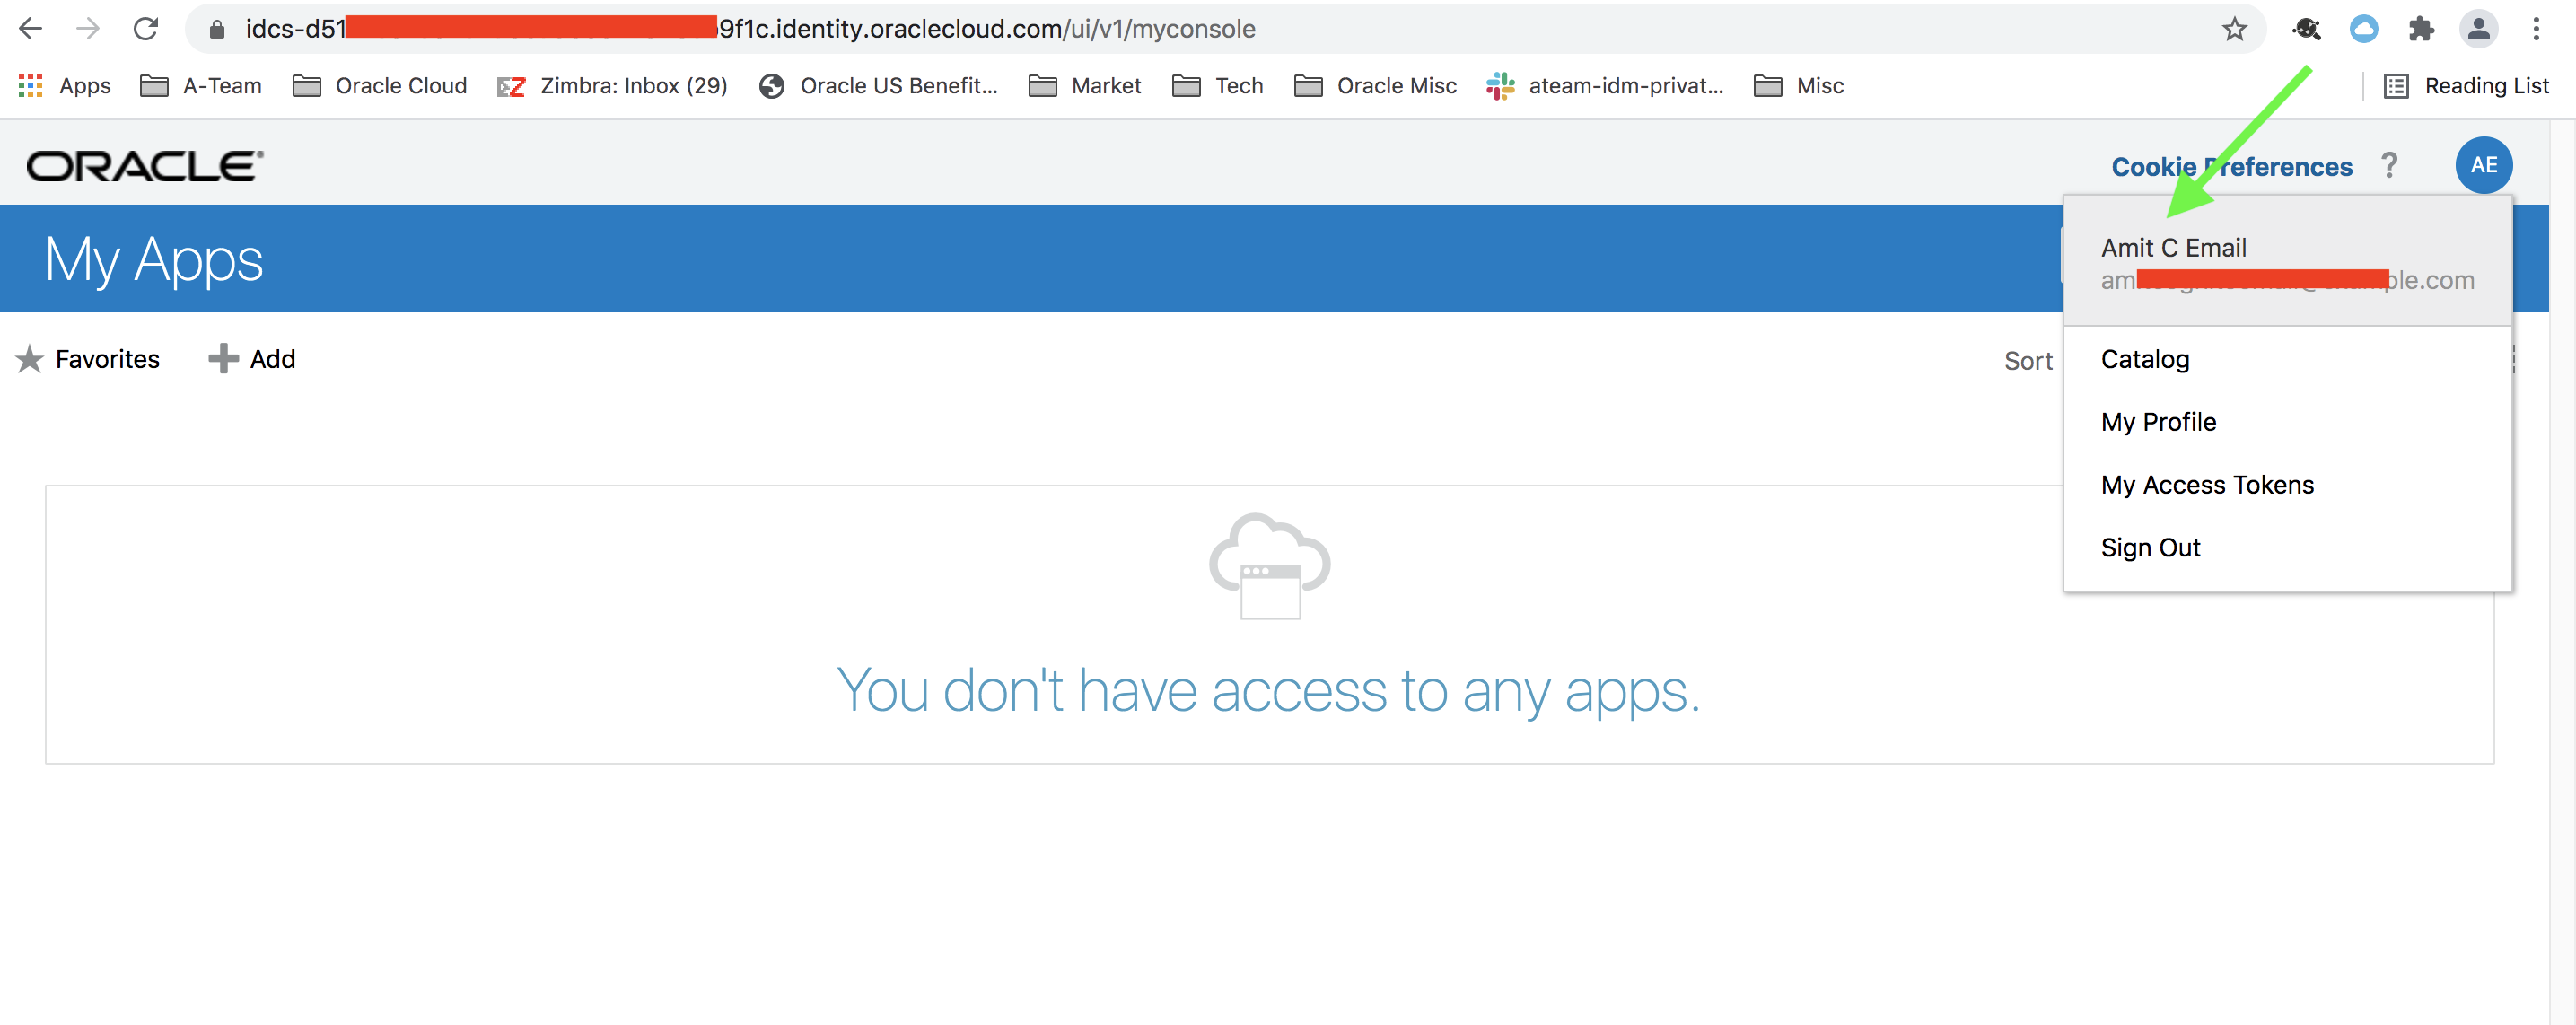Bookmark page with the star icon
Viewport: 2576px width, 1025px height.
pyautogui.click(x=2234, y=29)
